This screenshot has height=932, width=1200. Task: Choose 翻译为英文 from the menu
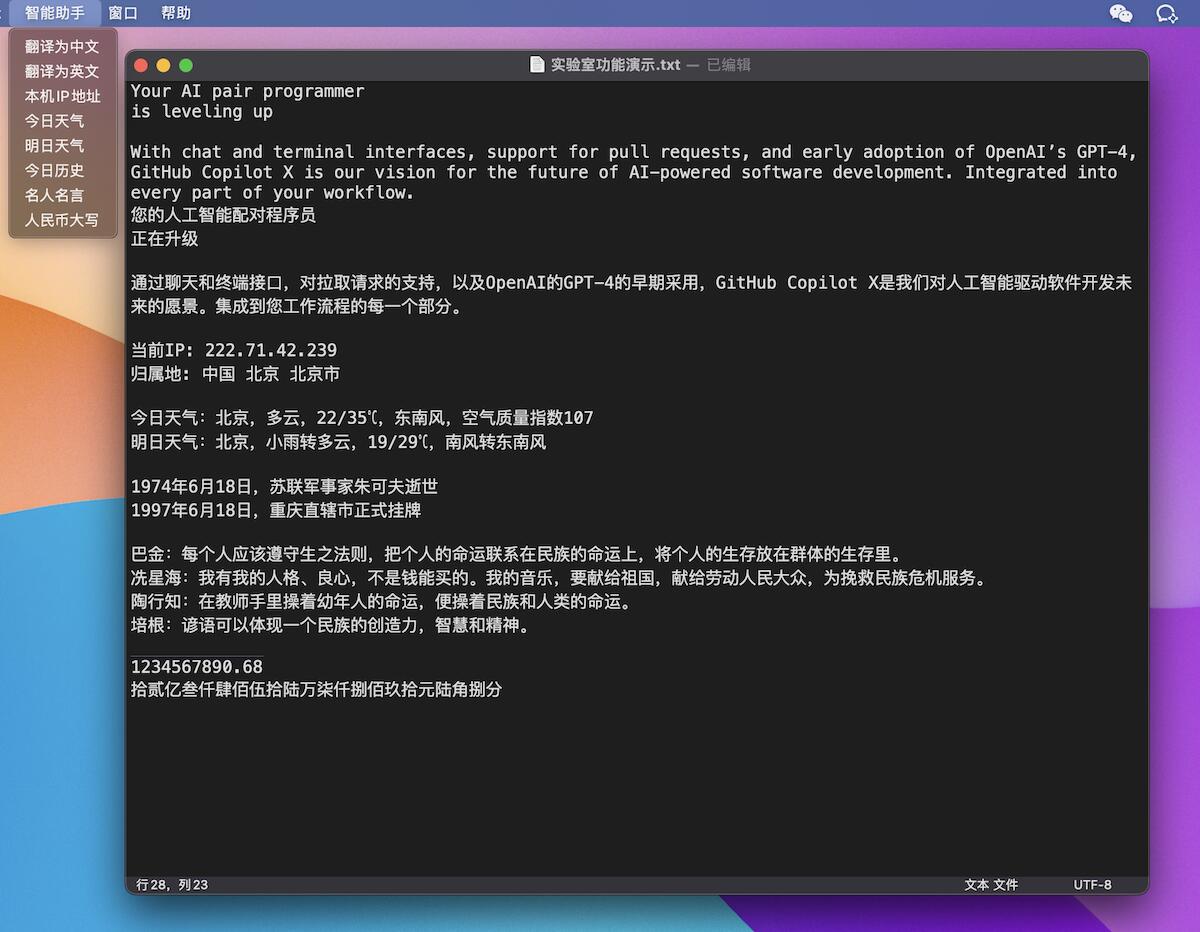[x=62, y=71]
